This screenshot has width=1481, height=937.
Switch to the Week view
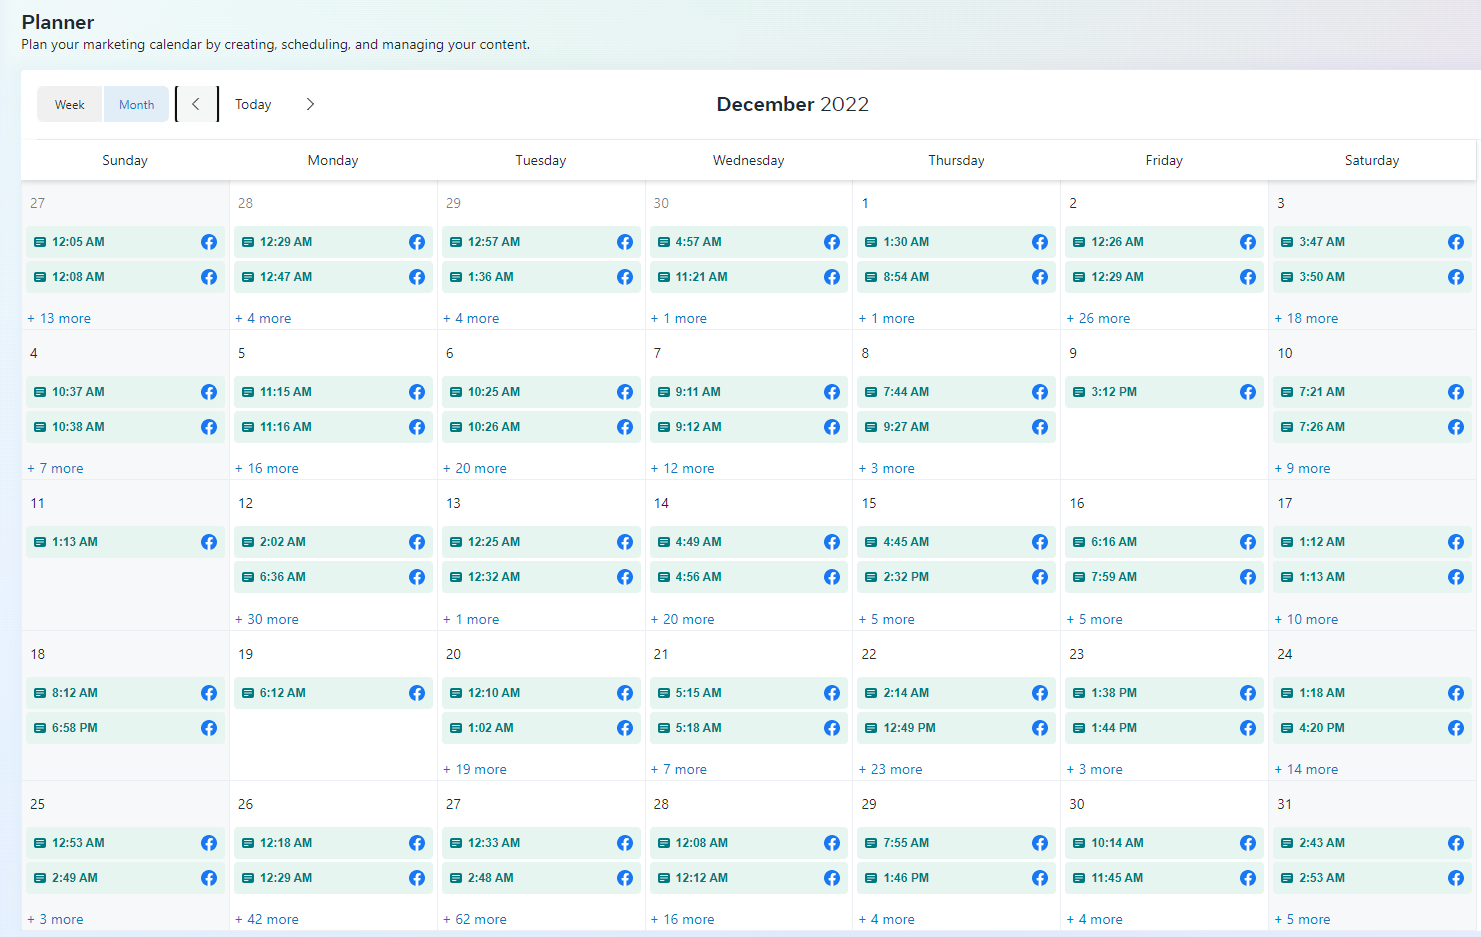[70, 105]
